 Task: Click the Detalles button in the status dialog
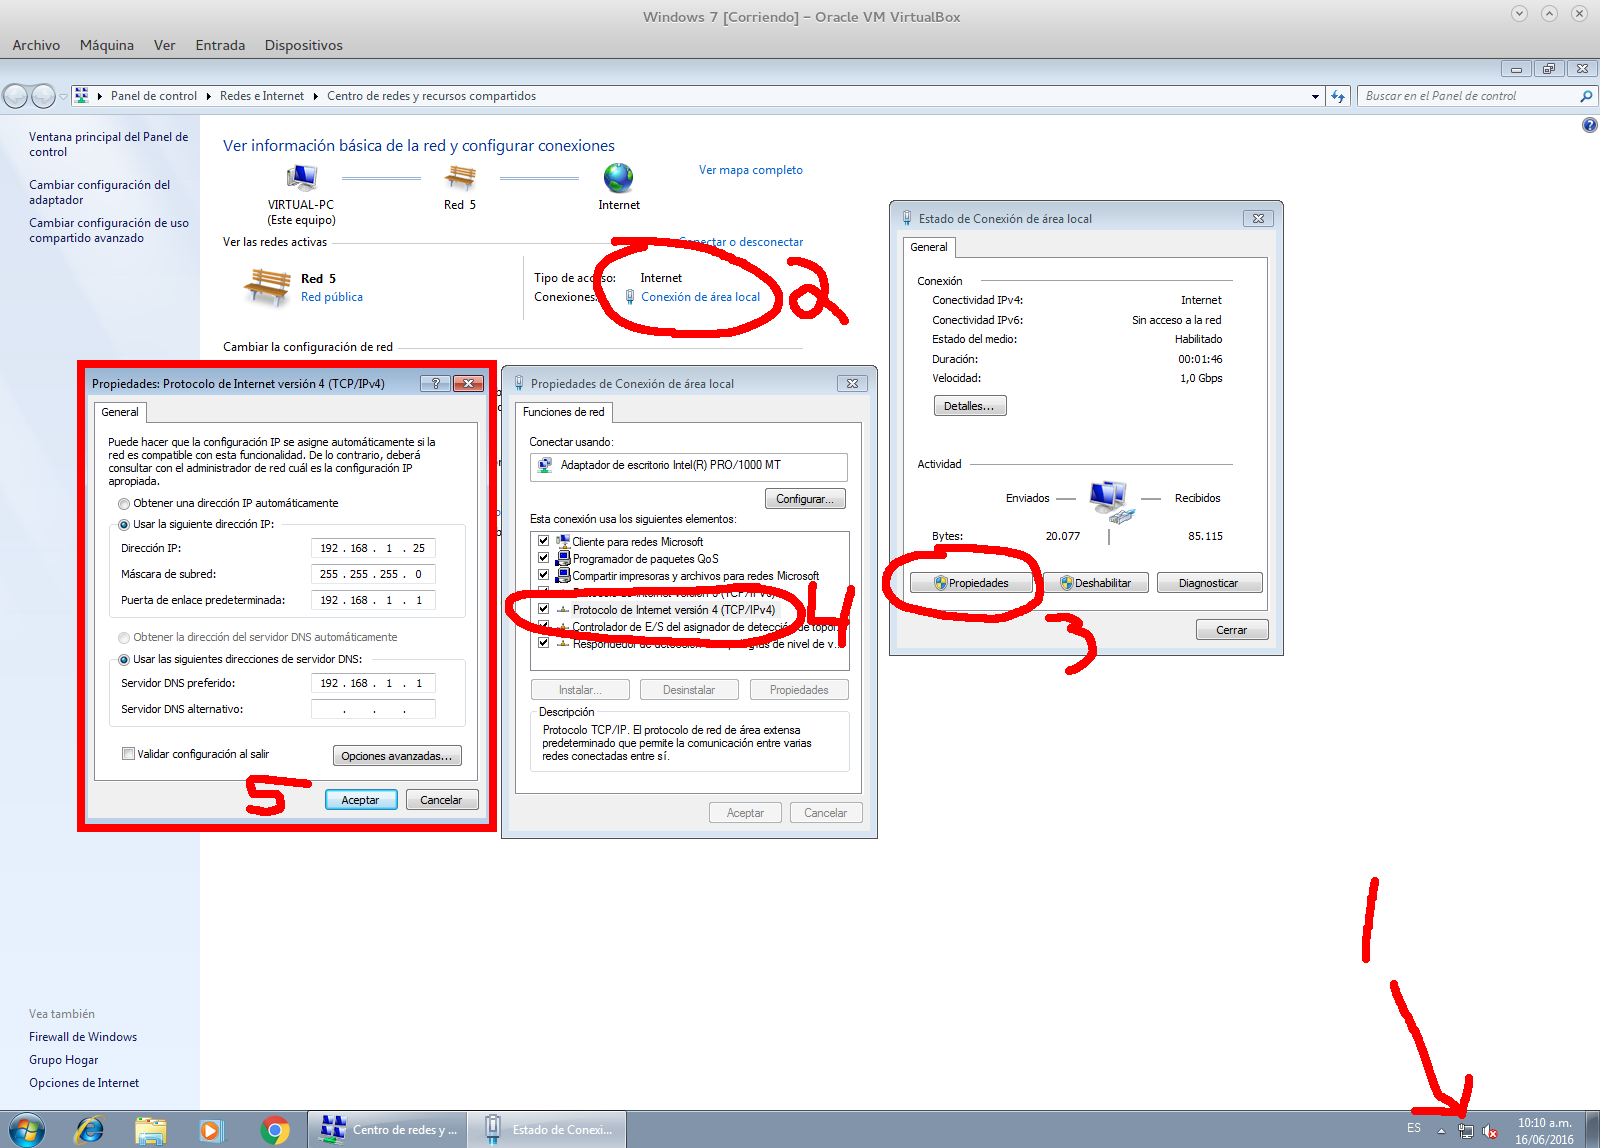click(x=970, y=406)
